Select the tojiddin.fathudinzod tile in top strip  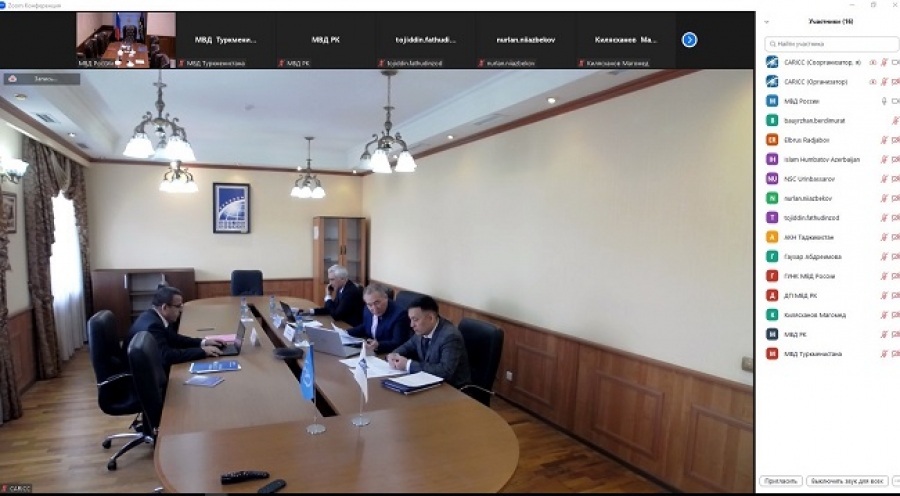[x=425, y=41]
